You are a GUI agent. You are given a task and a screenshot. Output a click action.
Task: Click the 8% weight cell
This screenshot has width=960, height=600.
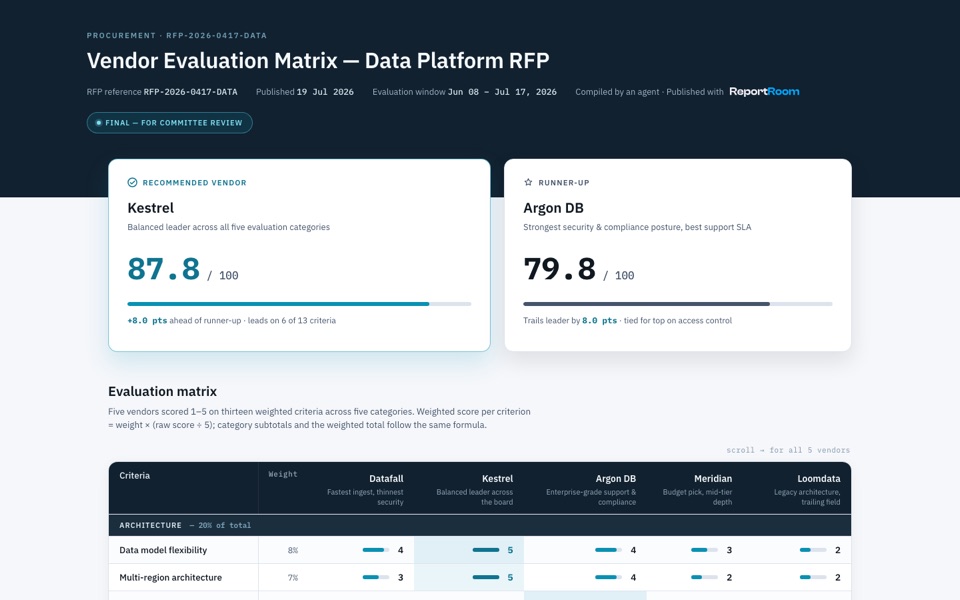pyautogui.click(x=293, y=550)
